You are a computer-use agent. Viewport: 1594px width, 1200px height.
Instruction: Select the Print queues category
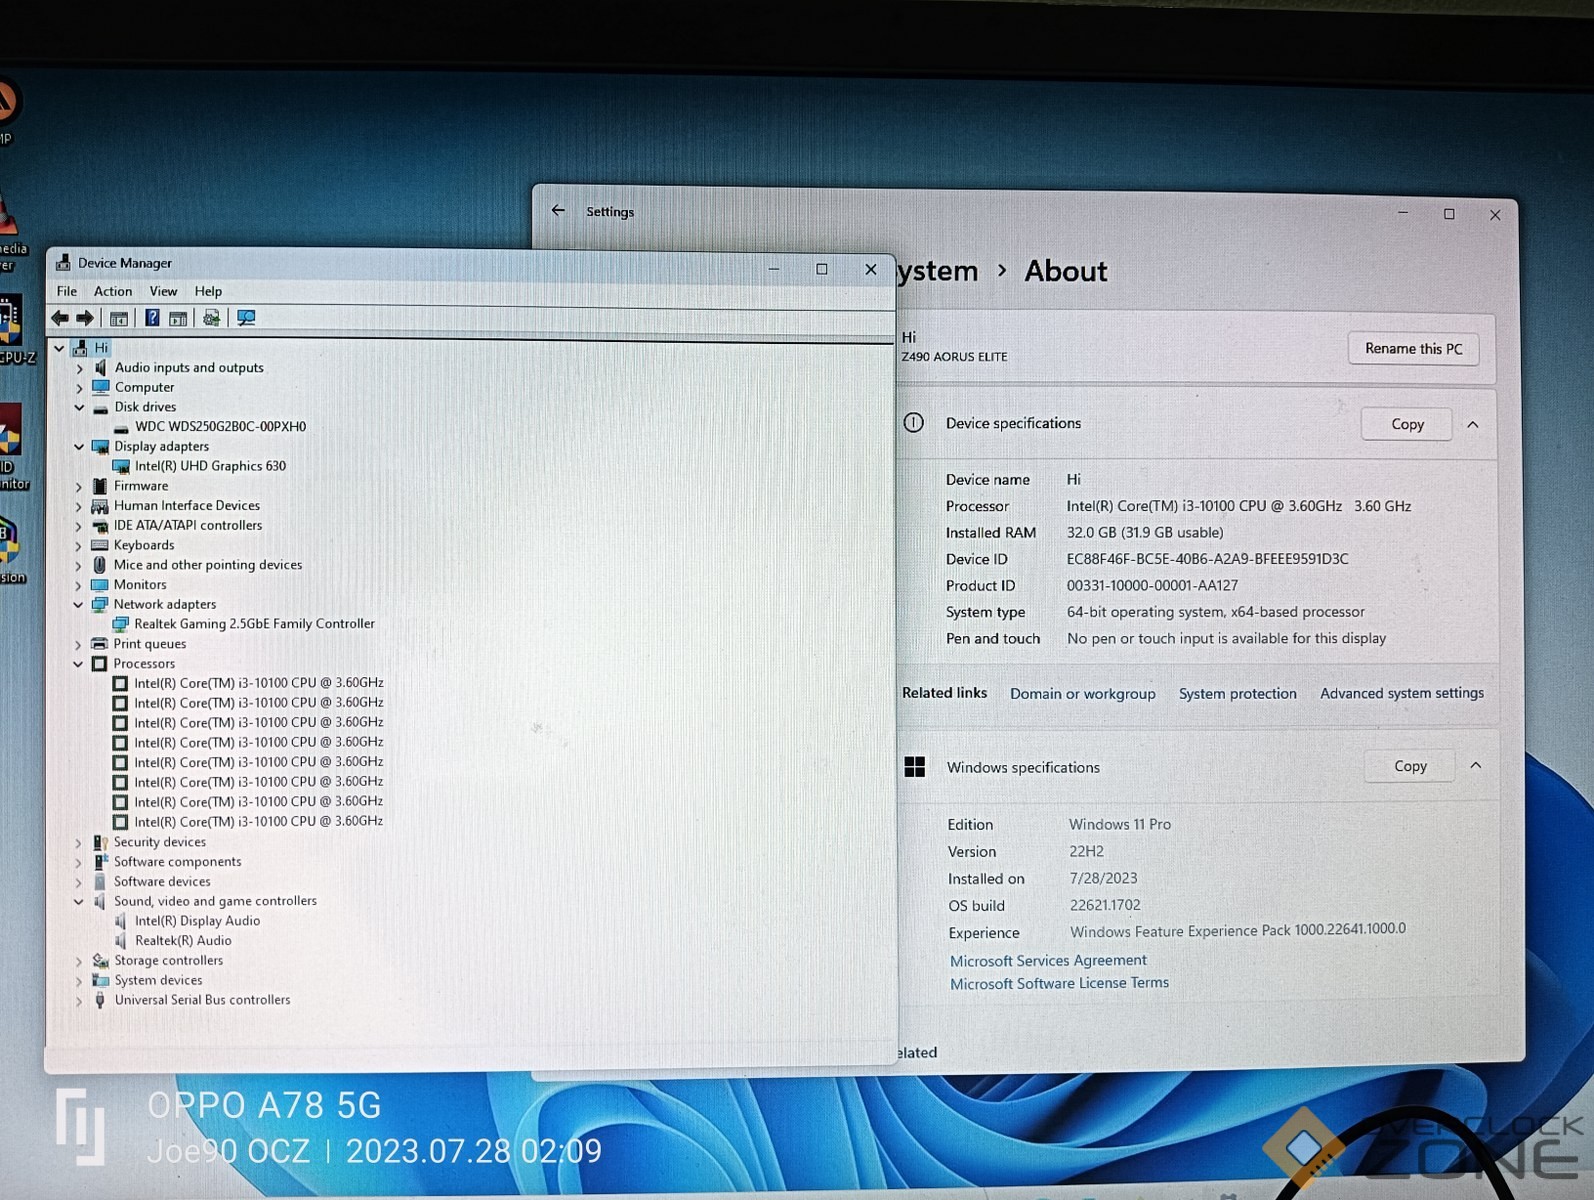pyautogui.click(x=150, y=644)
